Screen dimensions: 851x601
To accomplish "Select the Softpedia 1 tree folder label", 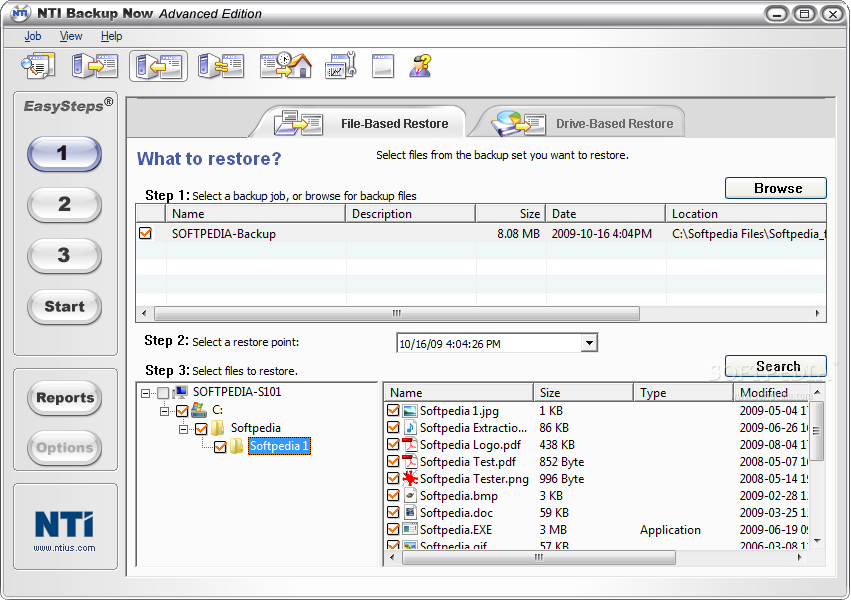I will click(280, 446).
